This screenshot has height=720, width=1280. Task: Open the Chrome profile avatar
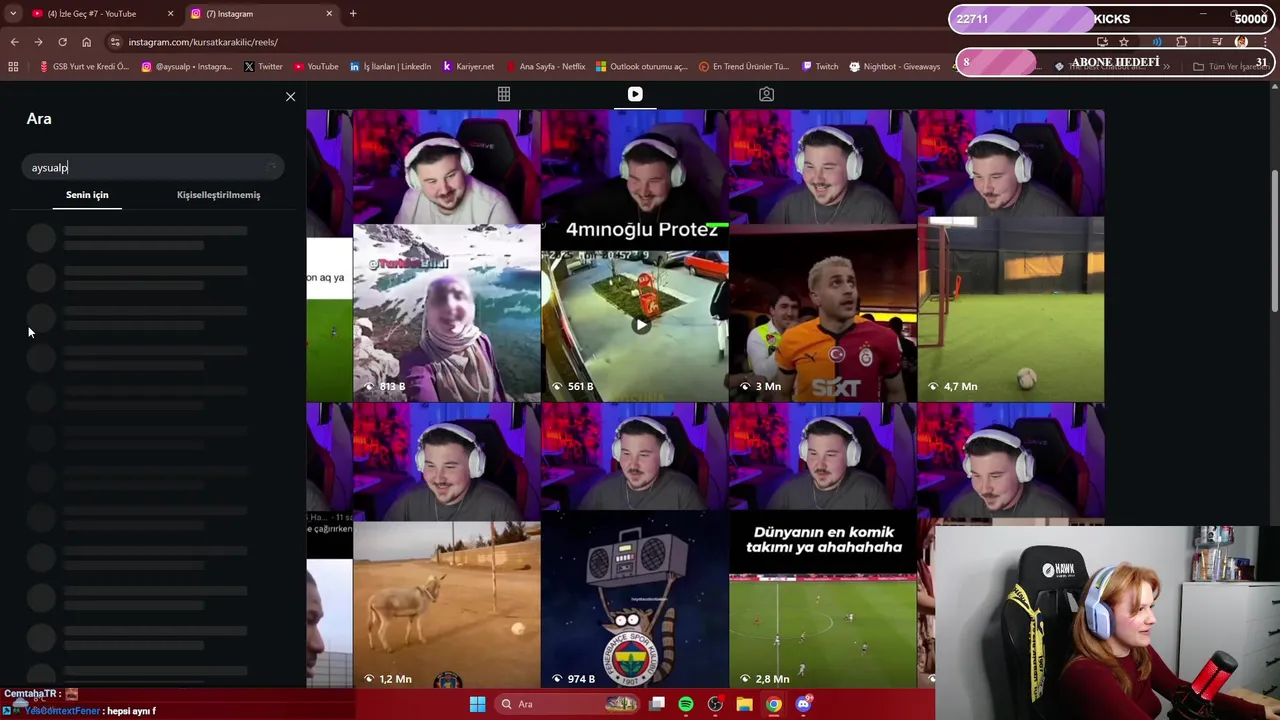(1241, 42)
